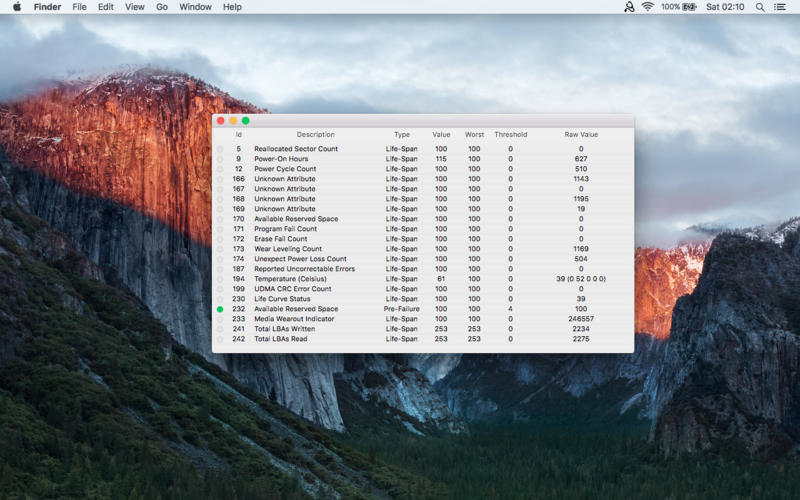The image size is (800, 500).
Task: Select the Reported Uncorrectable Errors row
Action: click(x=423, y=269)
